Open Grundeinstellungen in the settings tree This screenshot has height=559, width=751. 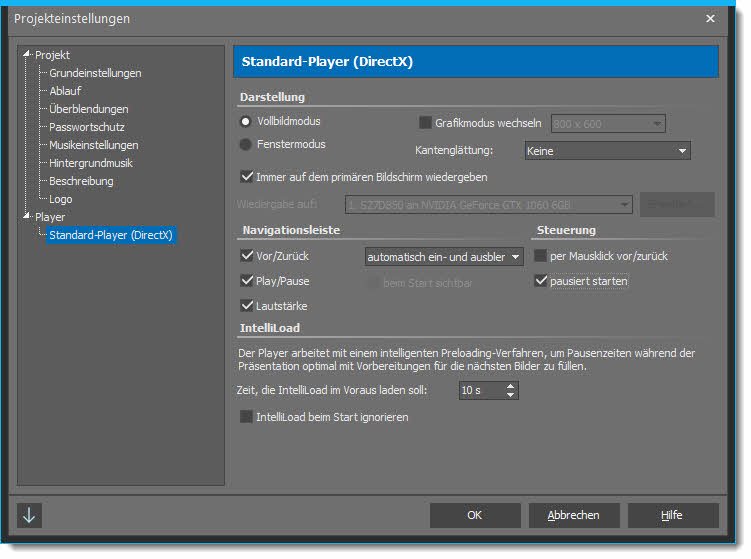95,73
